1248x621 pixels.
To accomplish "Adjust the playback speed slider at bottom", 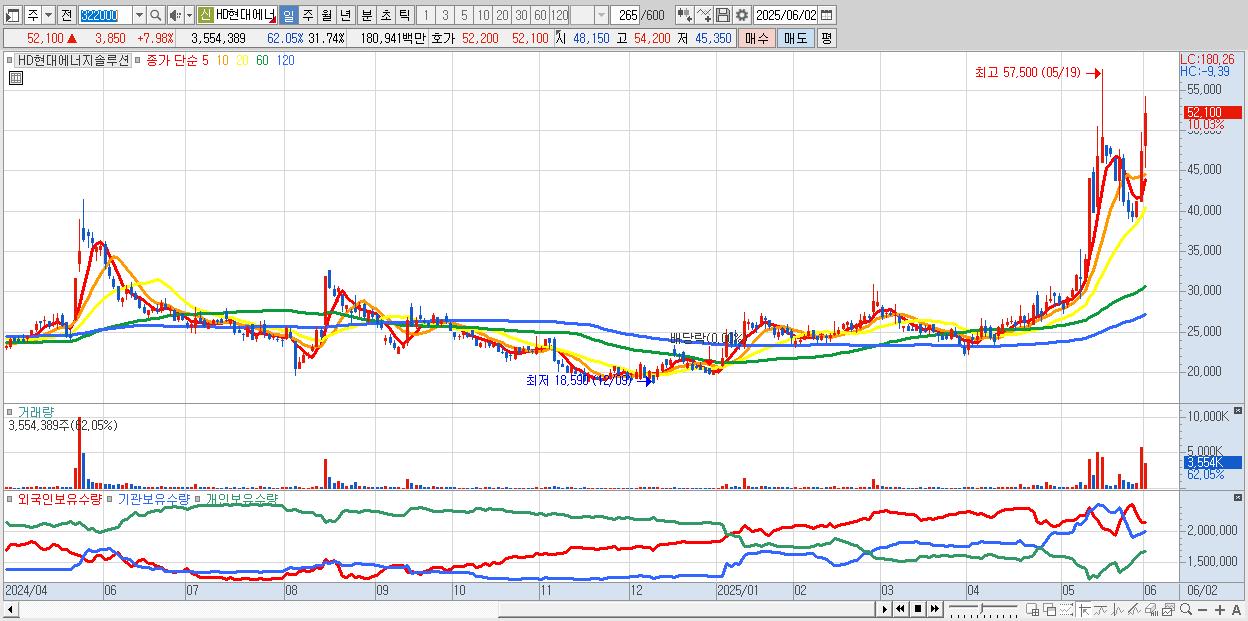I will click(982, 609).
